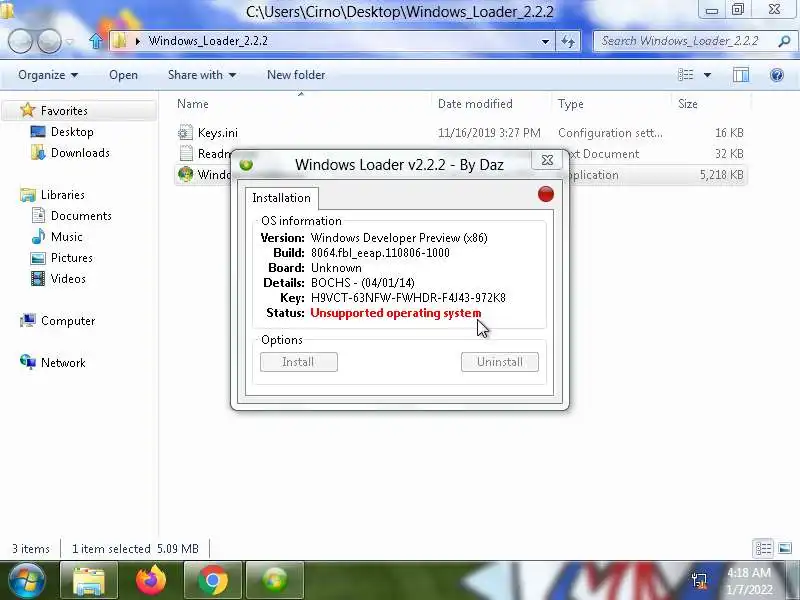Click the Readme text document icon
This screenshot has width=800, height=600.
pos(186,154)
